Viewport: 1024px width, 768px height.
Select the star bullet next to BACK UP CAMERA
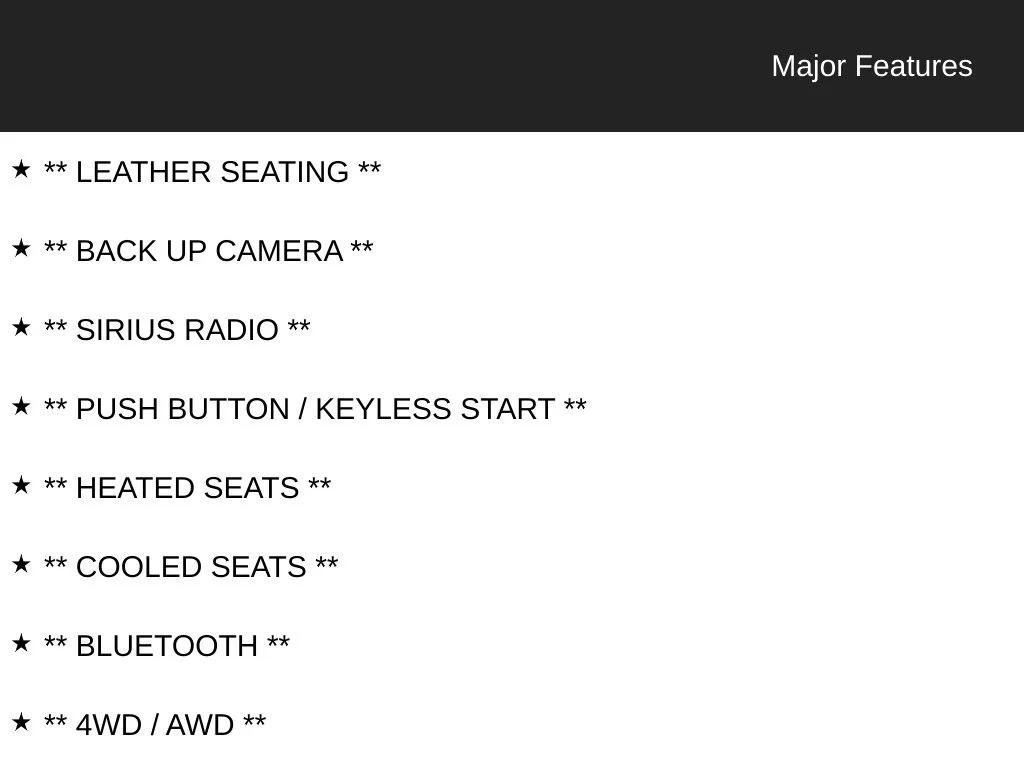tap(21, 249)
